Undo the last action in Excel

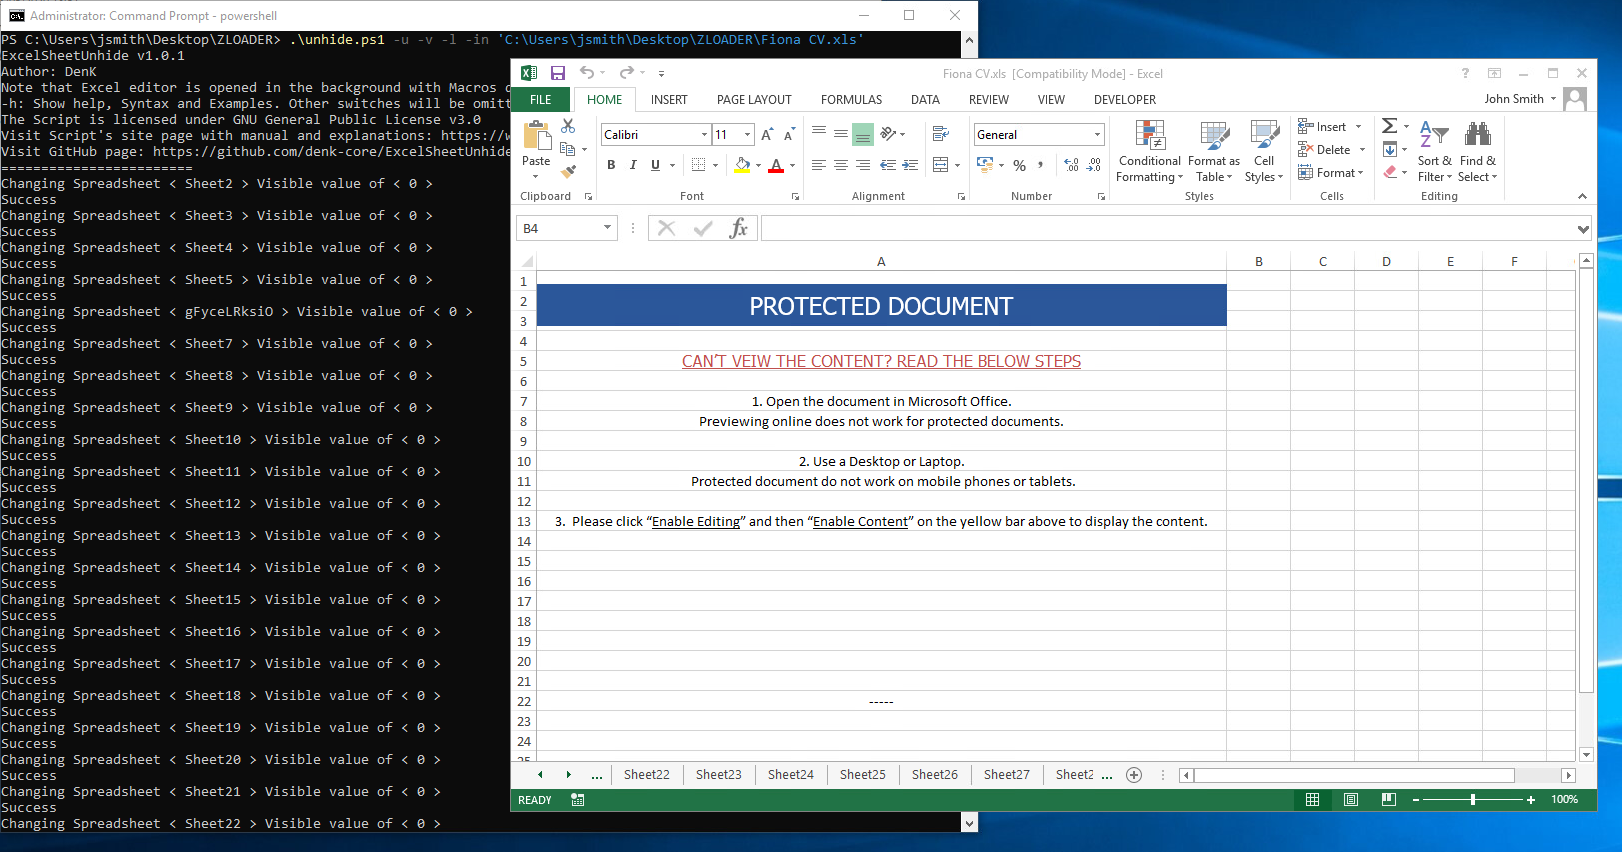587,73
